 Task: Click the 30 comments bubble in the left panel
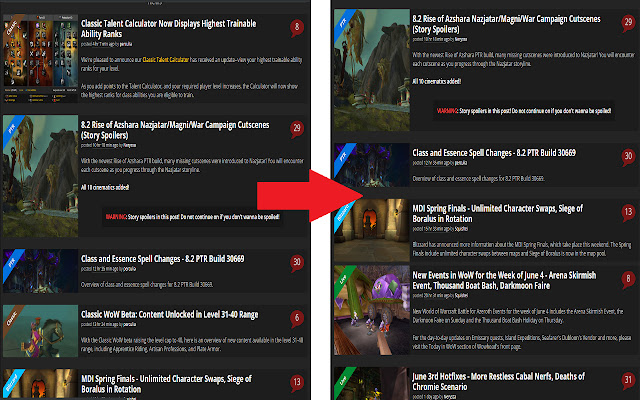pyautogui.click(x=297, y=263)
